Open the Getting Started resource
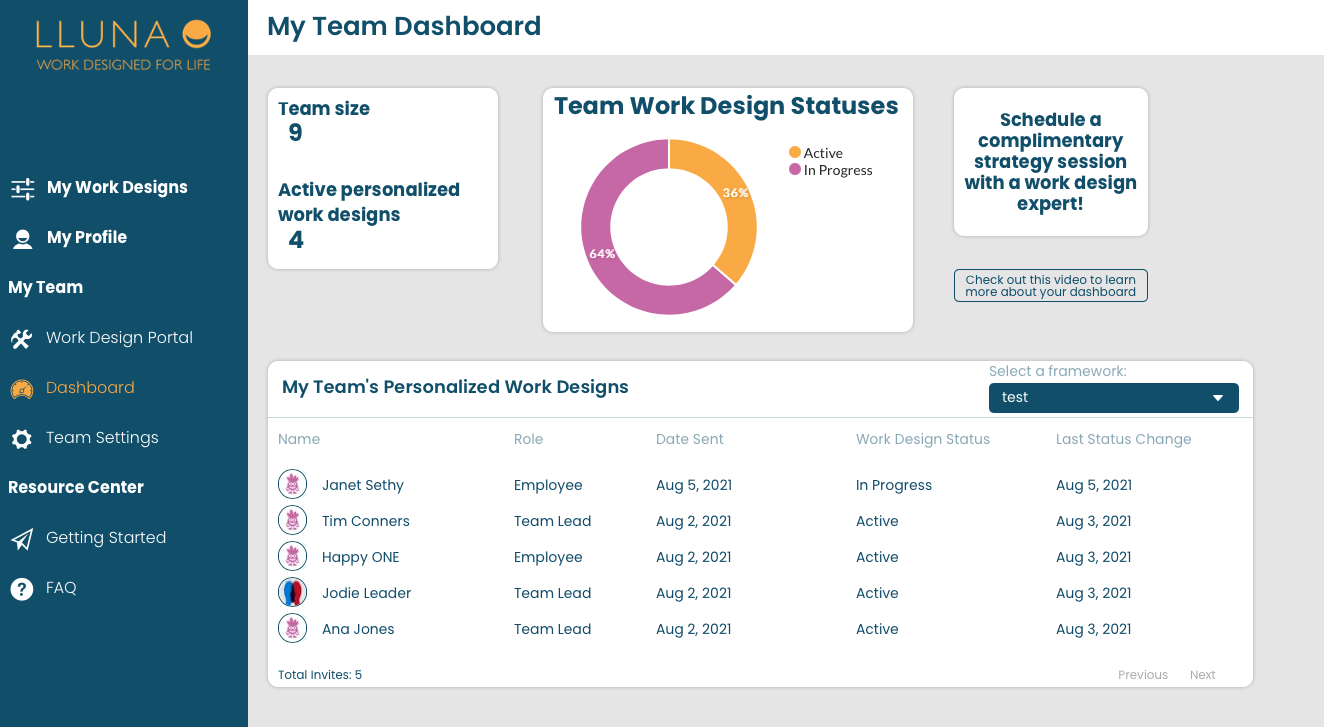Image resolution: width=1324 pixels, height=727 pixels. (x=106, y=538)
